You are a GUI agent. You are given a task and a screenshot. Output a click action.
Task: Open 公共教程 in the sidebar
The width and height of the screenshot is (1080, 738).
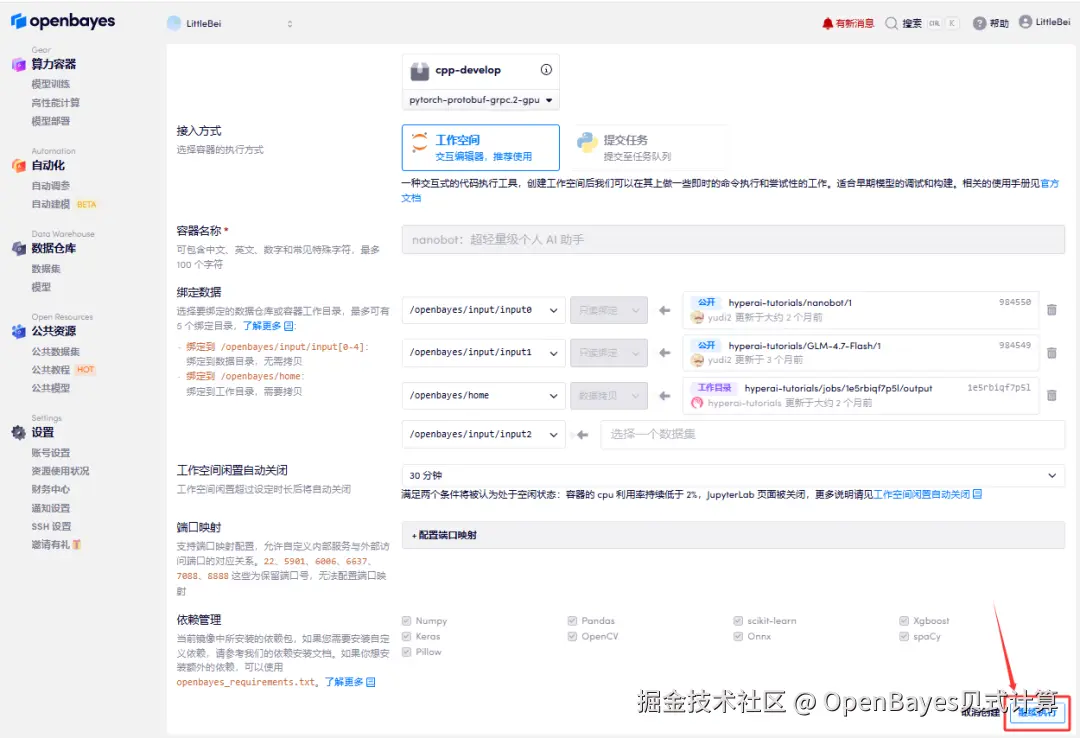click(50, 370)
